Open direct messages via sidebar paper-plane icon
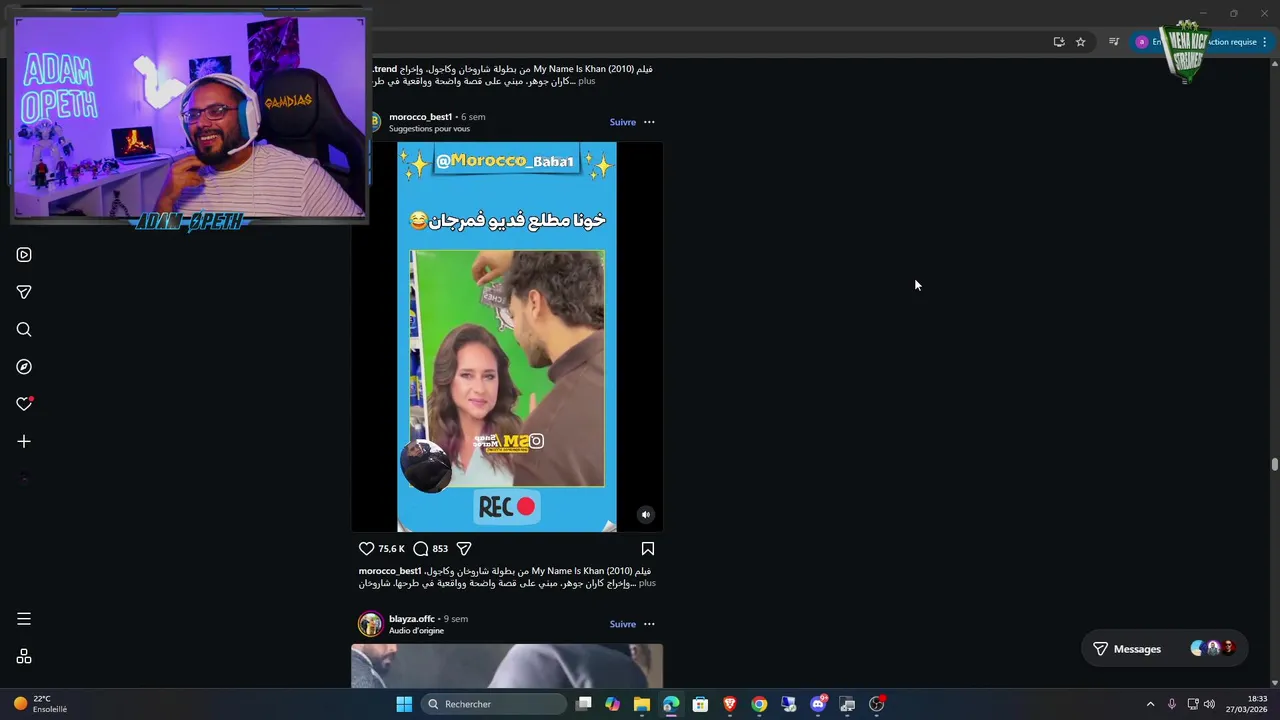1280x720 pixels. [24, 292]
